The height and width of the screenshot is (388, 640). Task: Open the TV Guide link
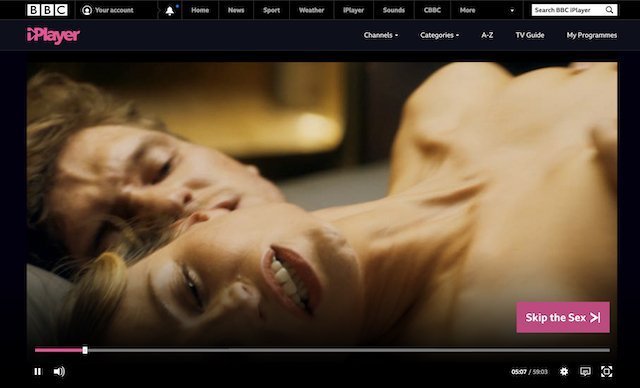[530, 35]
